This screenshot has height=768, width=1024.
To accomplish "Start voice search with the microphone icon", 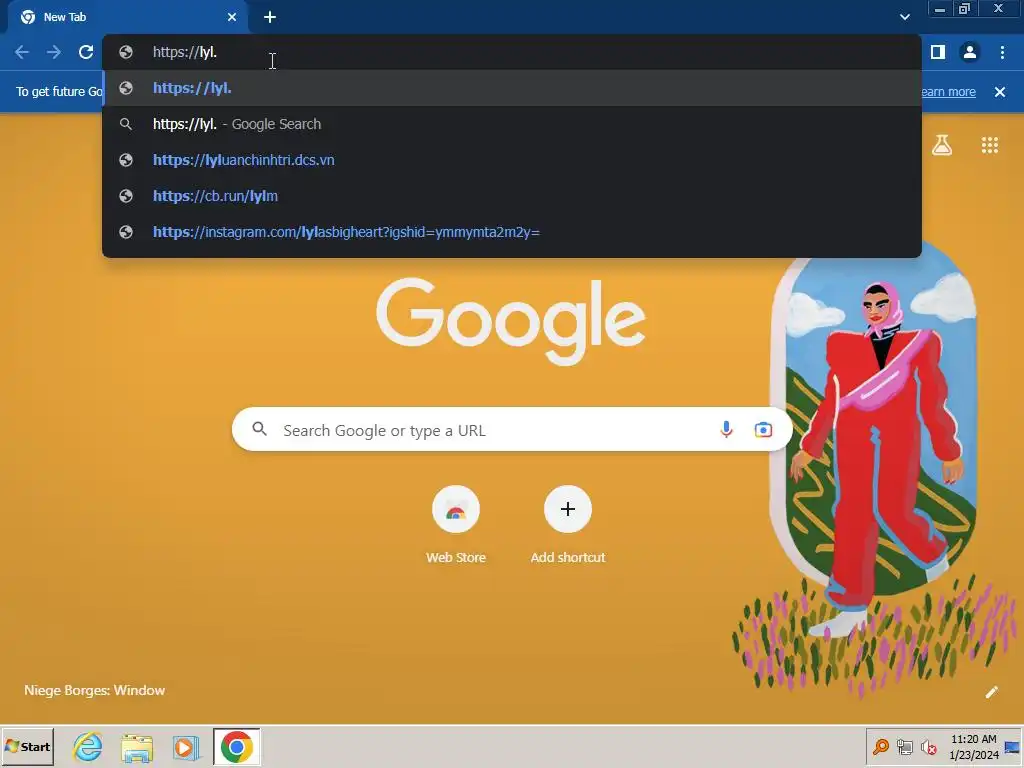I will pyautogui.click(x=726, y=429).
